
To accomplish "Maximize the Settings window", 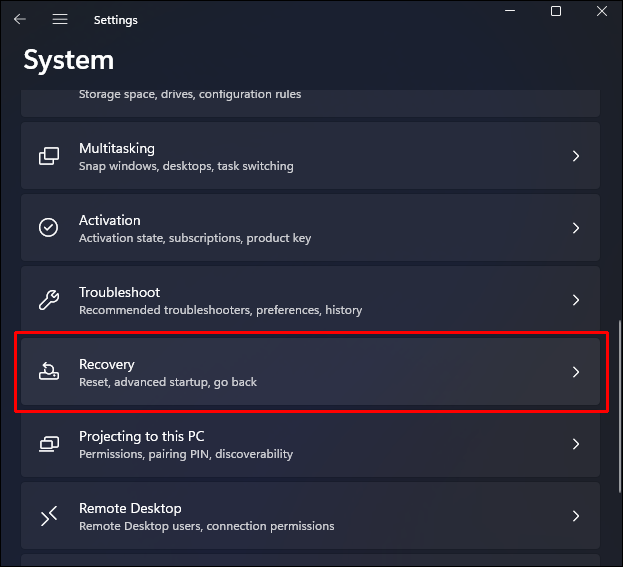I will [556, 12].
